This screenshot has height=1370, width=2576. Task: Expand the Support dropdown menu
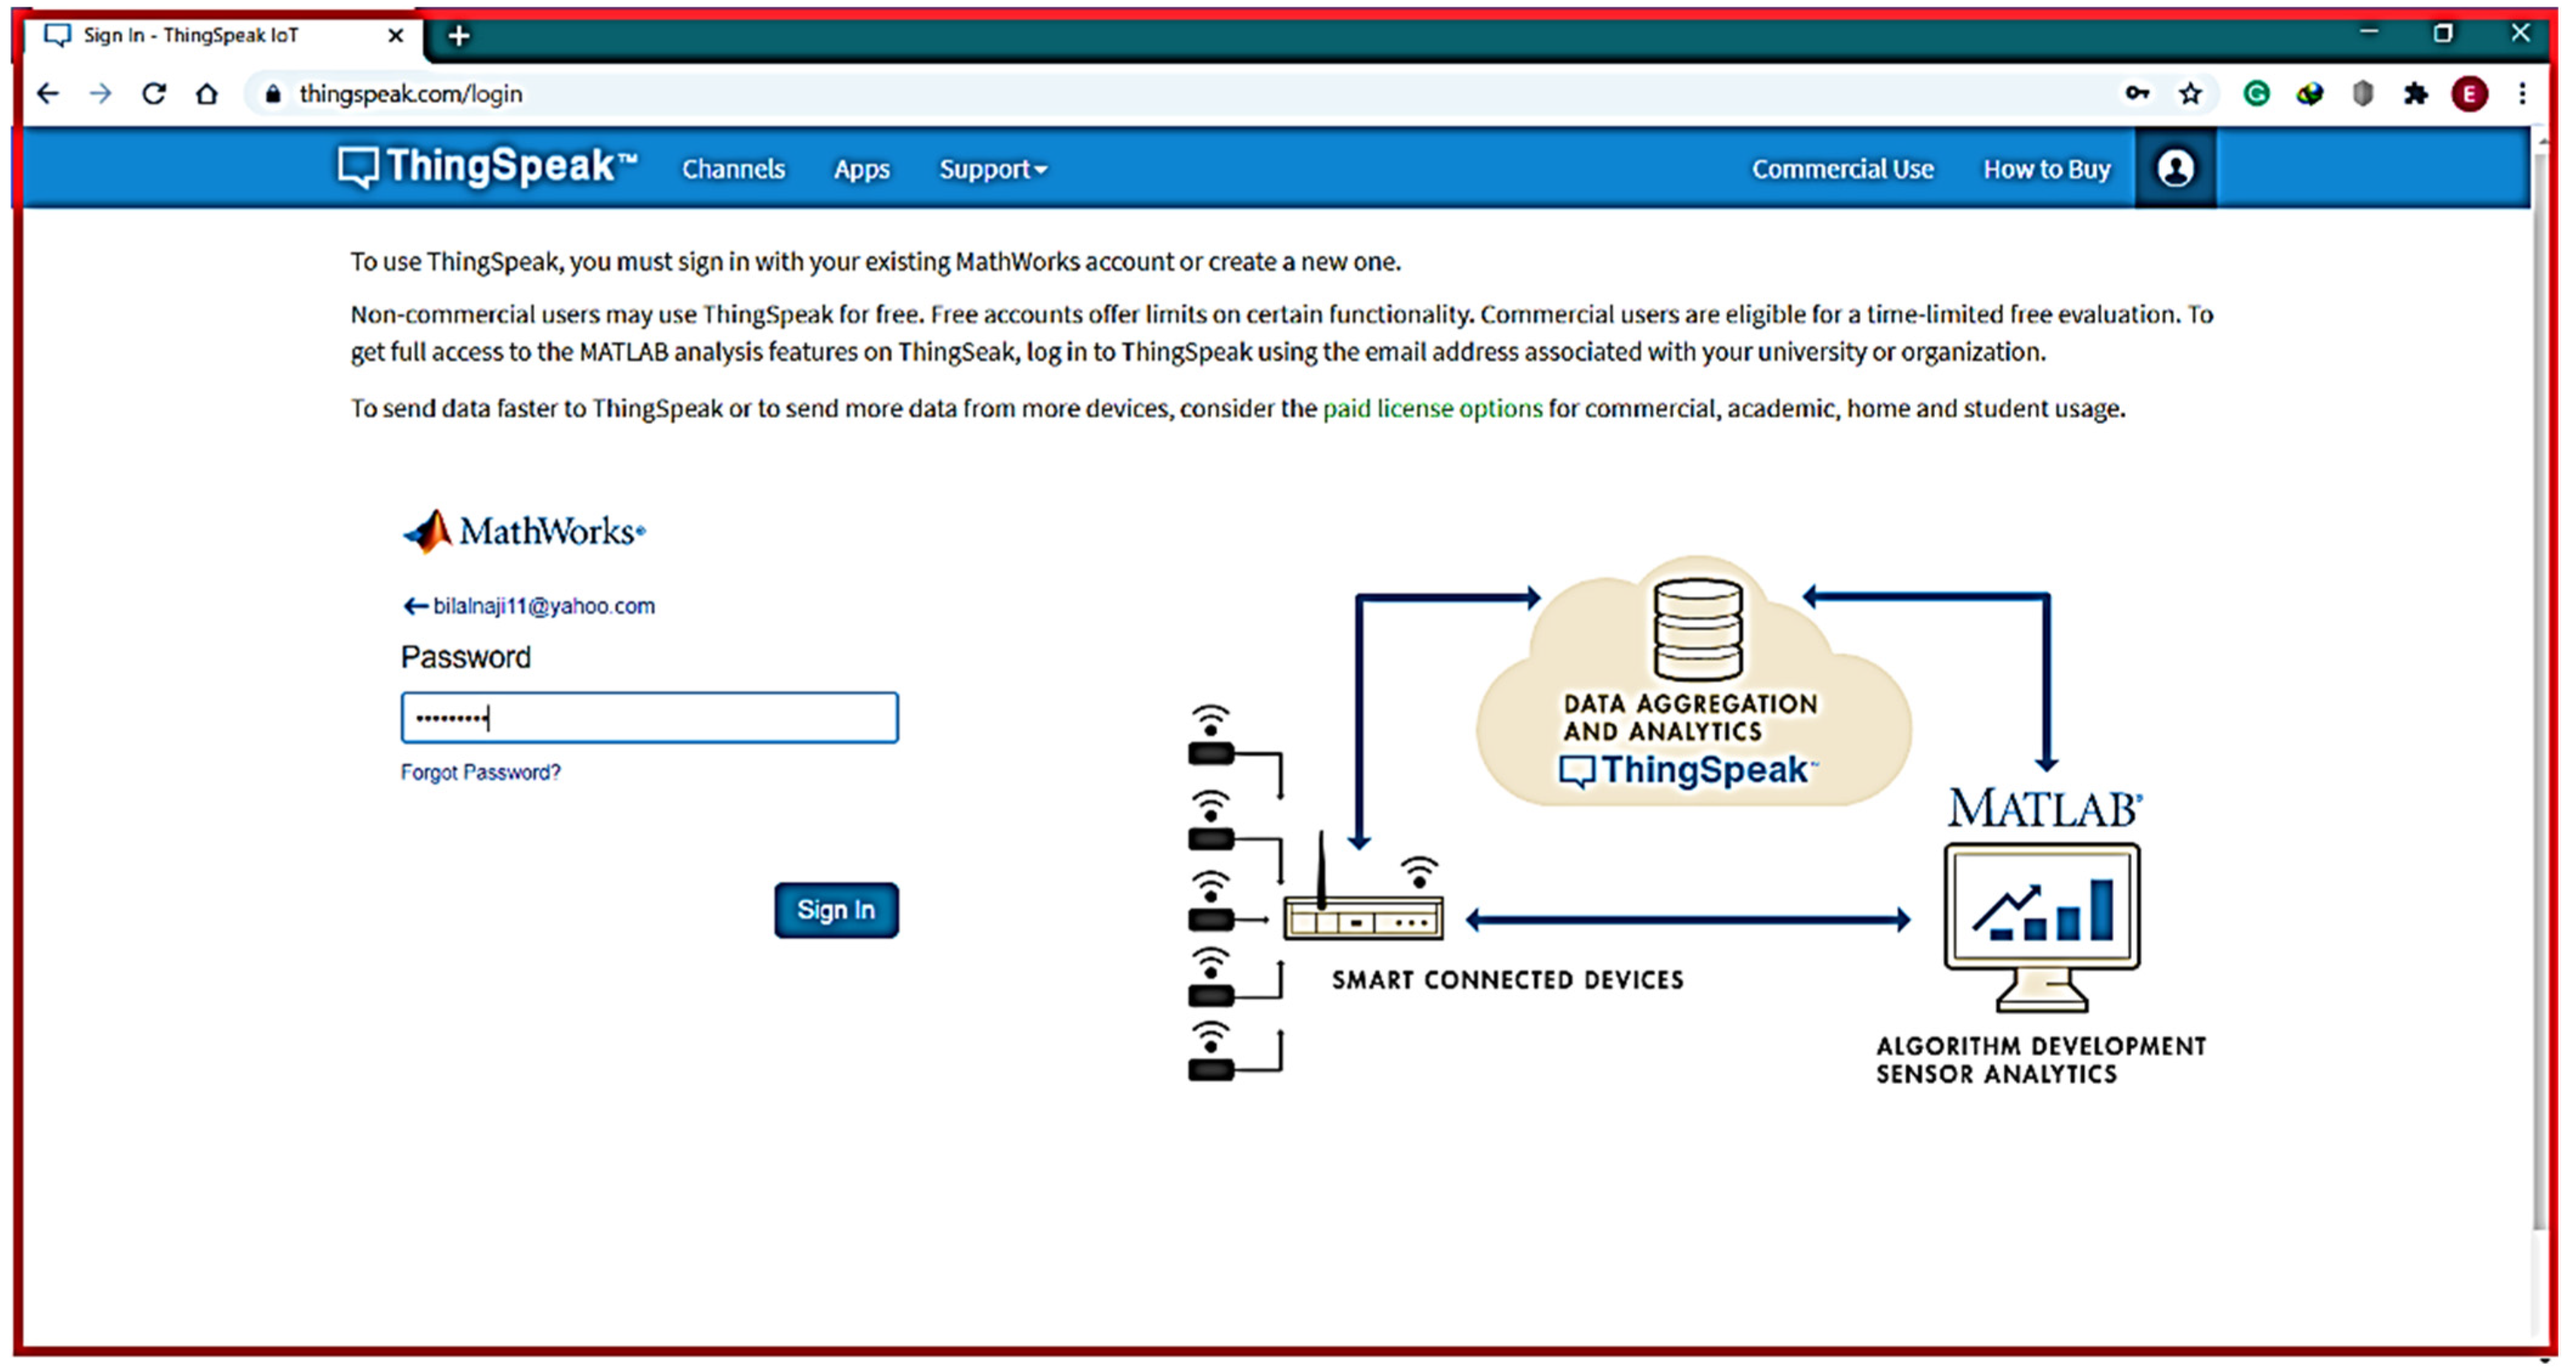click(992, 169)
